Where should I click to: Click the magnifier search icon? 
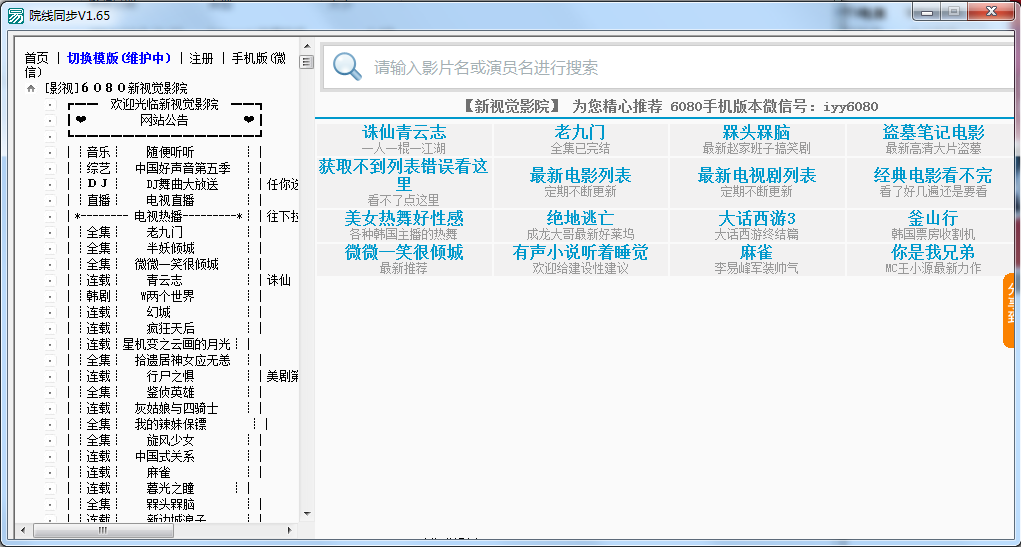point(347,67)
